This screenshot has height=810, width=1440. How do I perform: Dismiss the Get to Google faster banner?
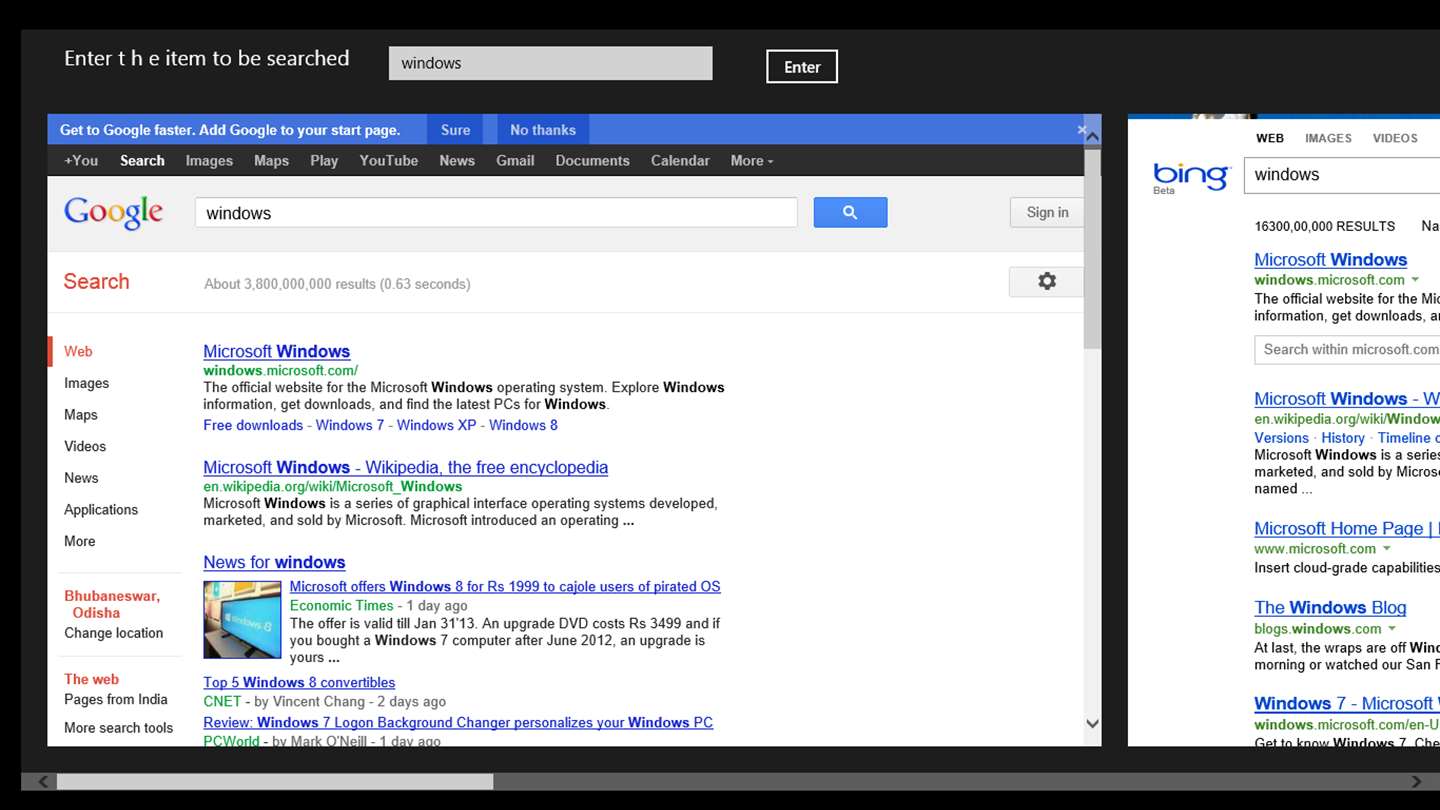coord(1081,130)
